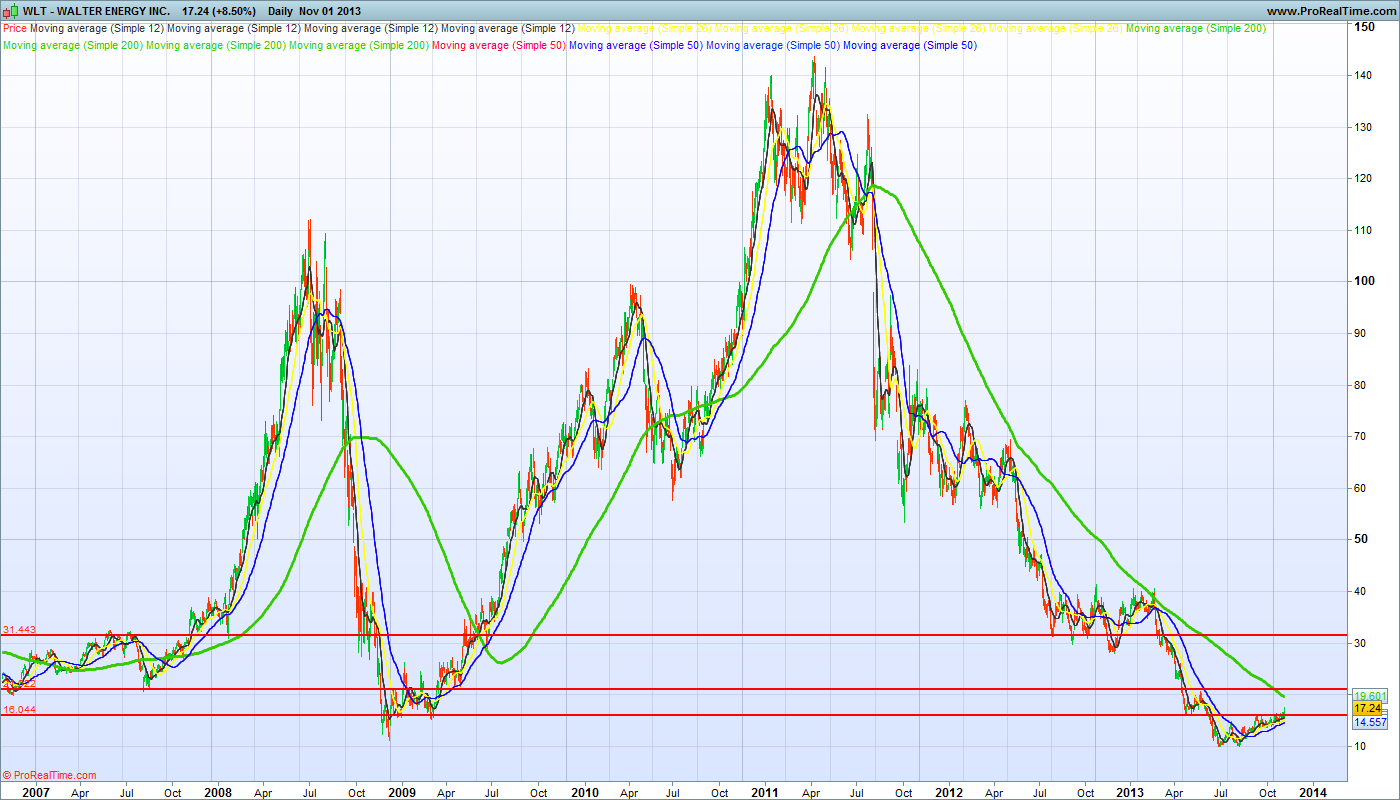Click the 50 price axis value
This screenshot has width=1400, height=800.
coord(1362,540)
